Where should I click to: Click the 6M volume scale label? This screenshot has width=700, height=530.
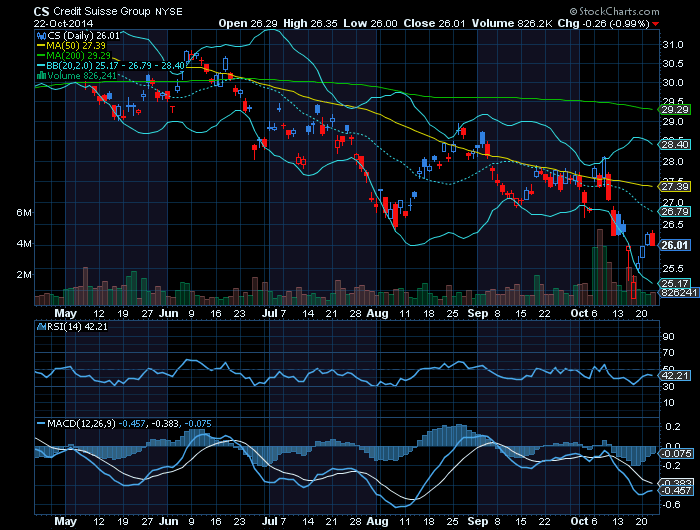pyautogui.click(x=24, y=213)
